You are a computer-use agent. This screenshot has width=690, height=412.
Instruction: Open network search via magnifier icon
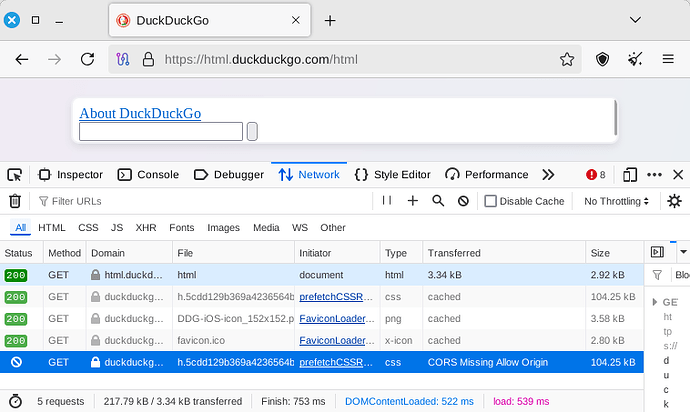pyautogui.click(x=438, y=201)
